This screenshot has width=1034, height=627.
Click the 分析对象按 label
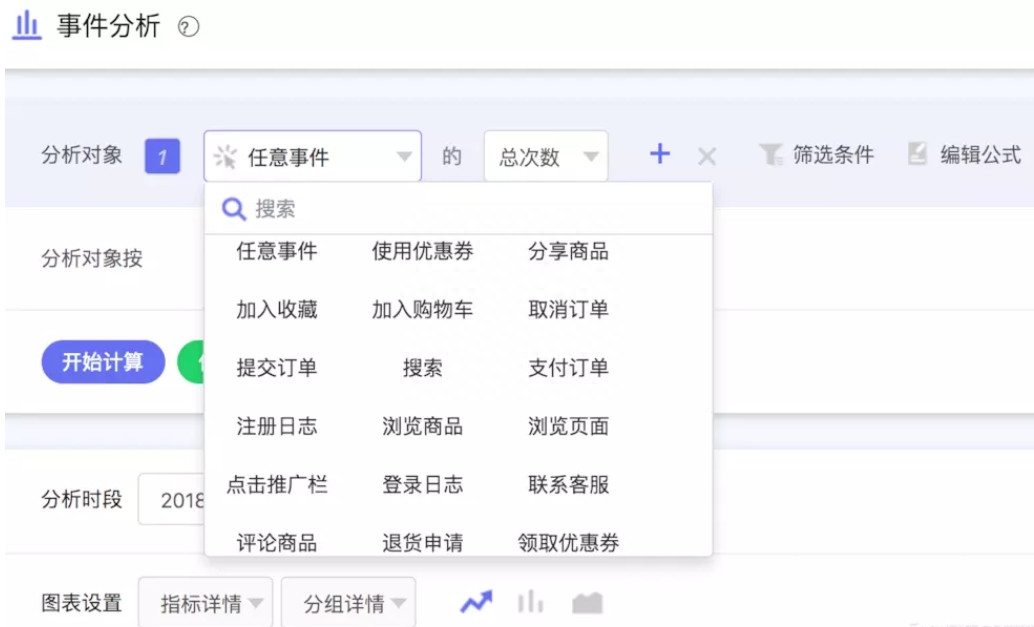92,258
